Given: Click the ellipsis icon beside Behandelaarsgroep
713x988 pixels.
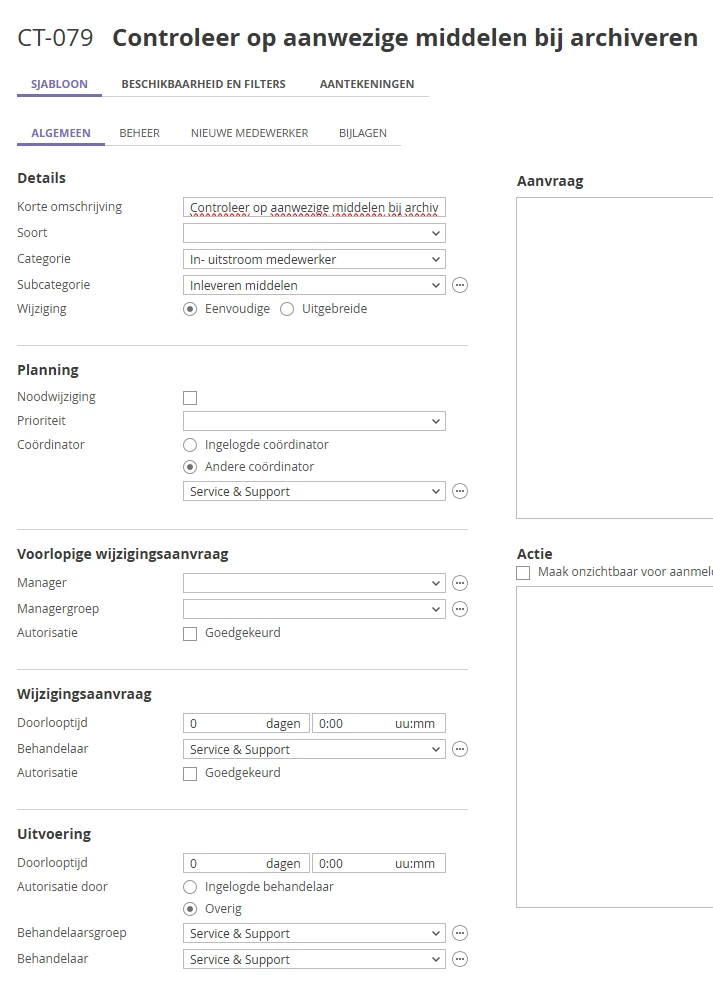Looking at the screenshot, I should pyautogui.click(x=460, y=933).
